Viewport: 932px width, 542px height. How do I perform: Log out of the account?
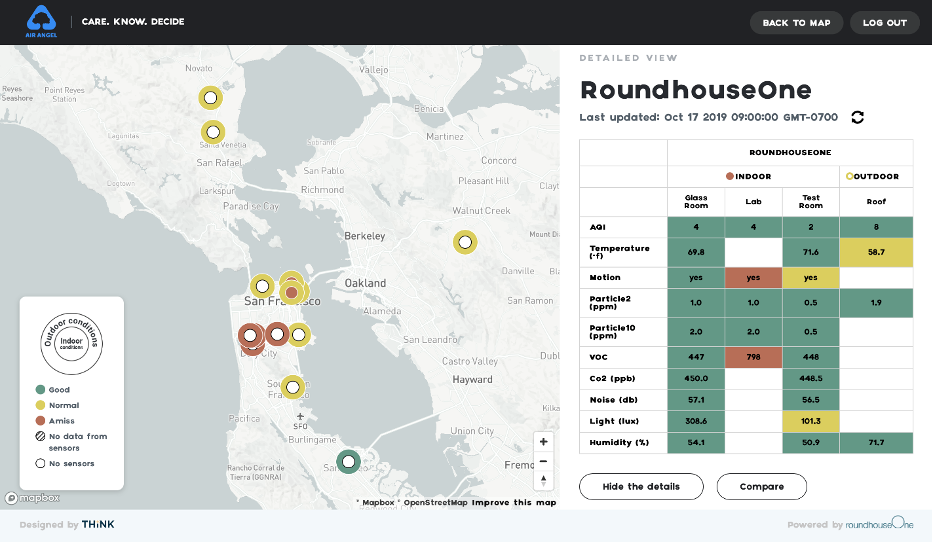click(x=884, y=23)
